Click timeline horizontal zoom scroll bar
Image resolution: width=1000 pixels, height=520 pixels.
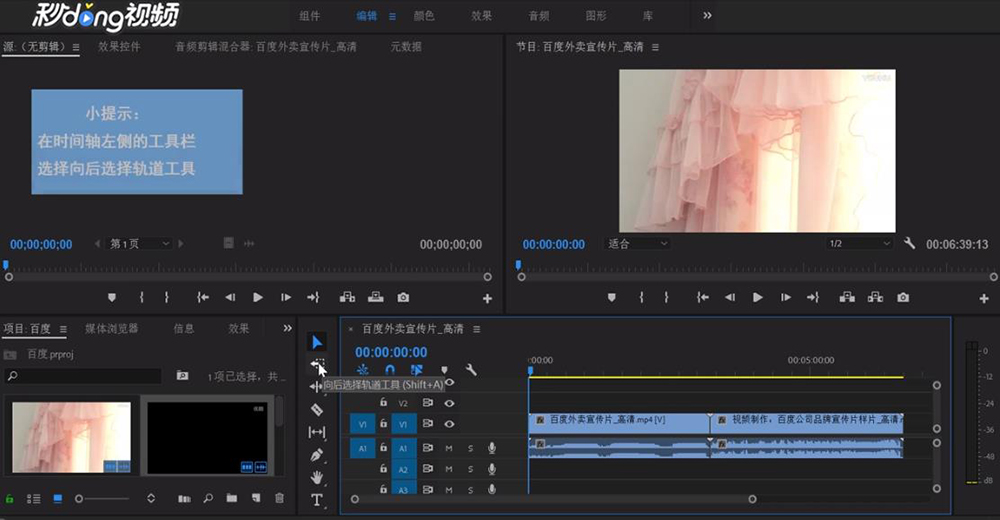click(553, 499)
